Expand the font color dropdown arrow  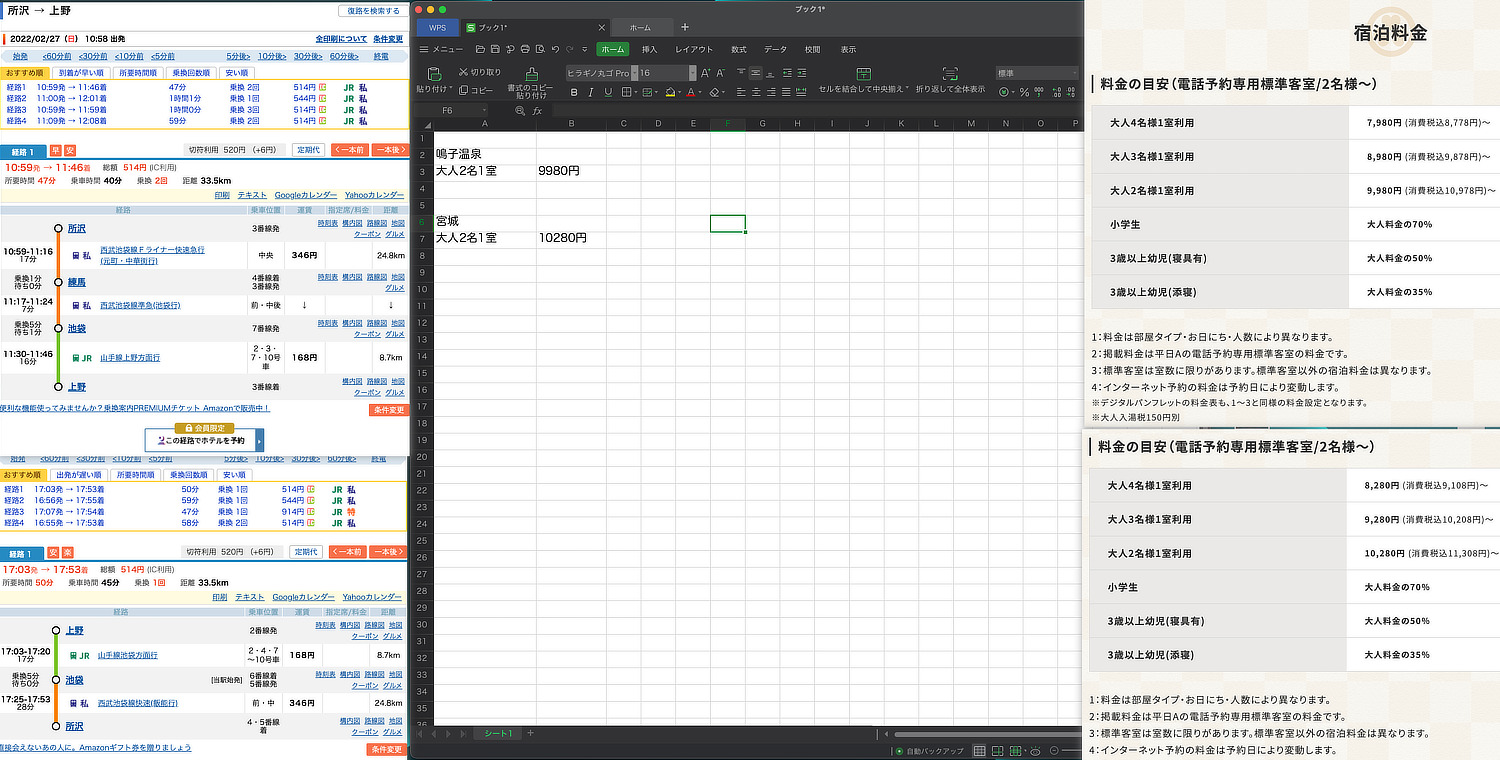(x=700, y=92)
